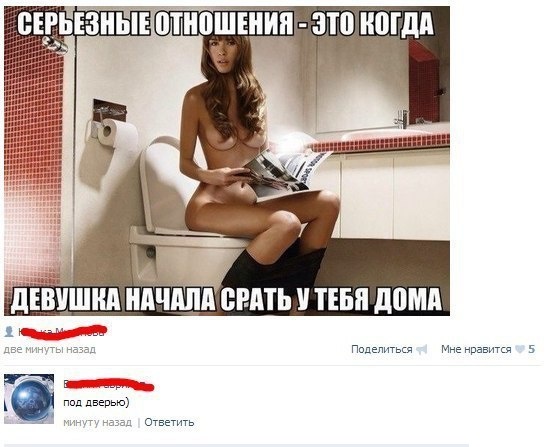Click the Мне нравится label

pos(476,349)
